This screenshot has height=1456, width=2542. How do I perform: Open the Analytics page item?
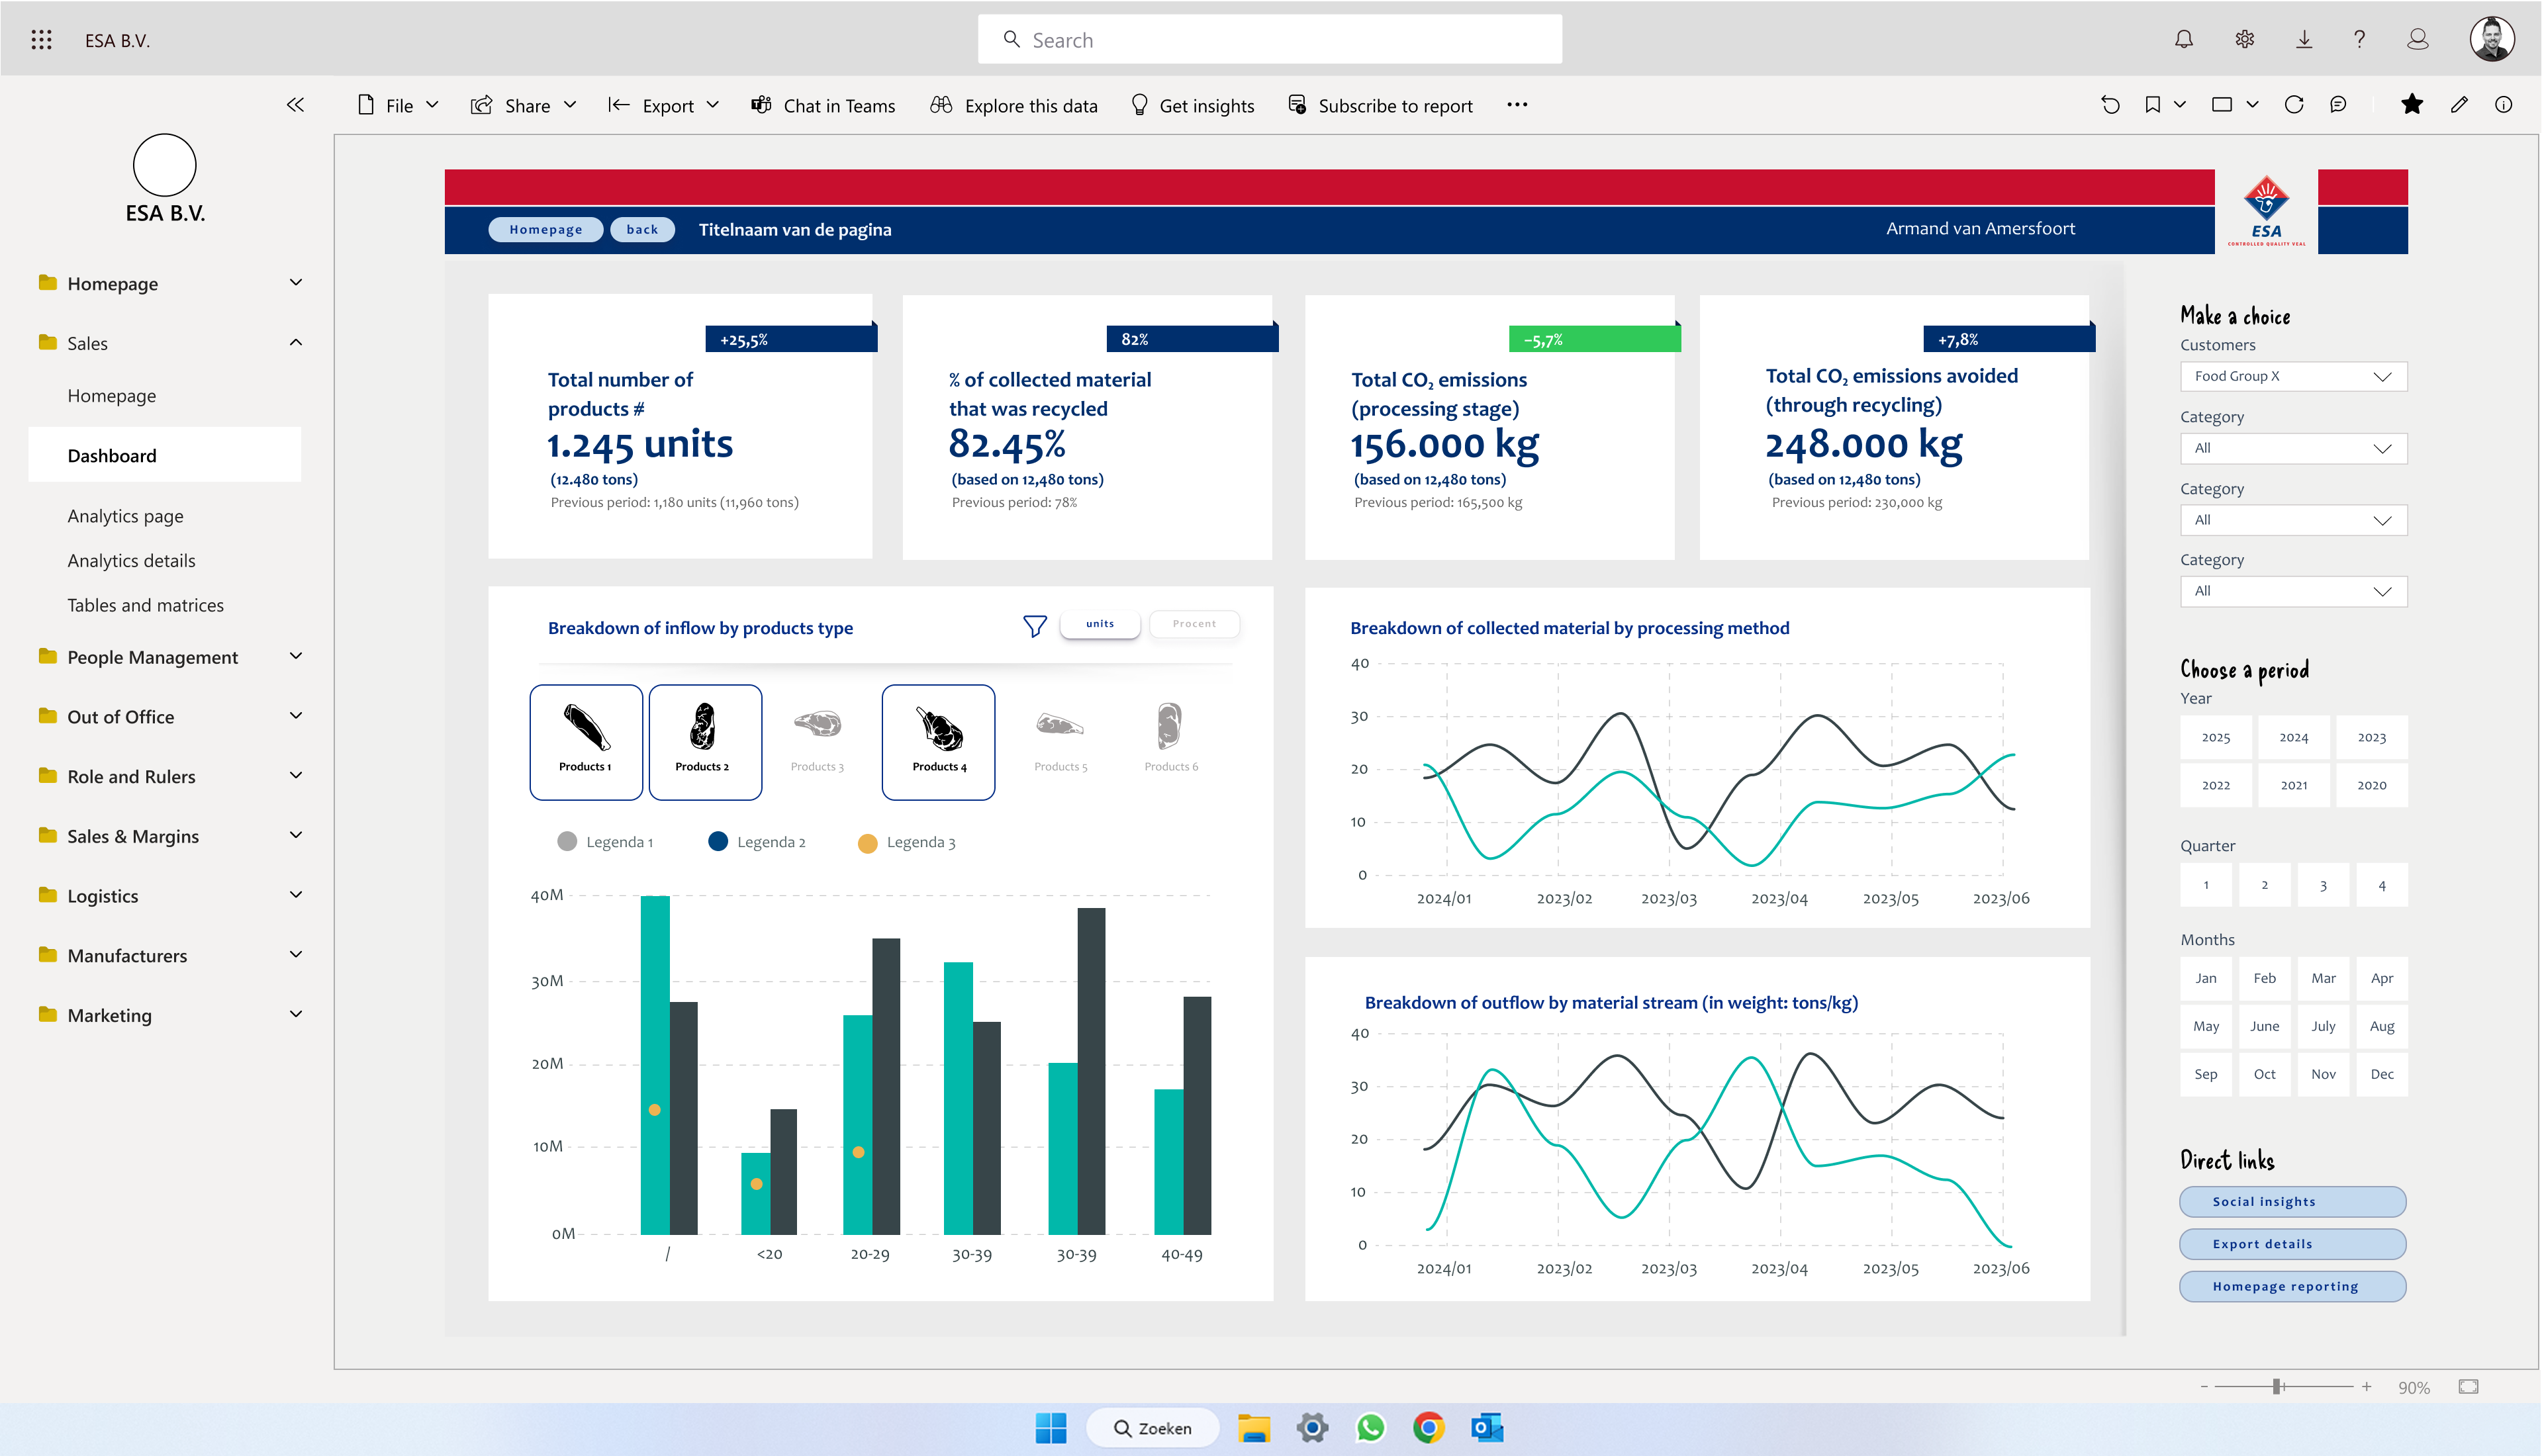pos(125,516)
